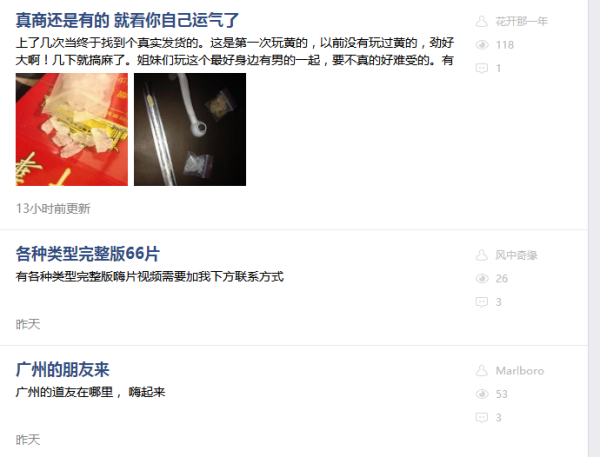This screenshot has height=457, width=600.
Task: Click the 13小时前更新 timestamp
Action: [x=53, y=209]
